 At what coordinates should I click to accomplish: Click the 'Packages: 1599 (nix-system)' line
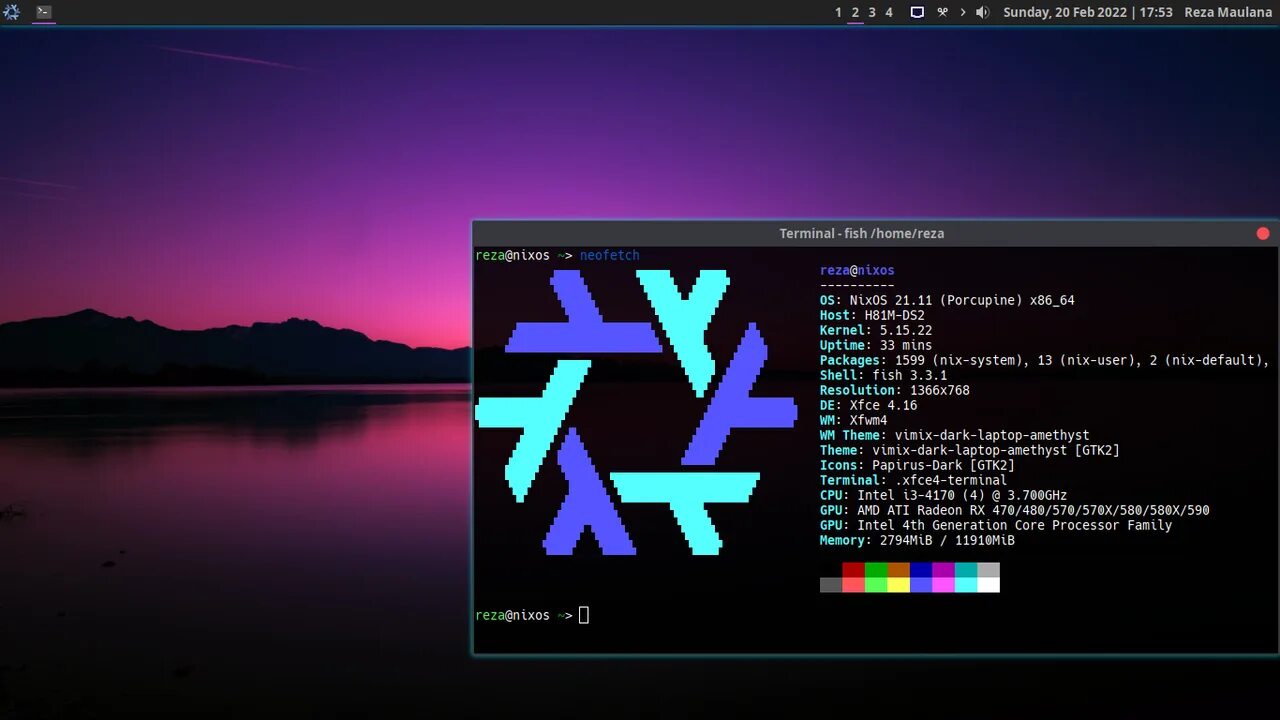(1045, 360)
